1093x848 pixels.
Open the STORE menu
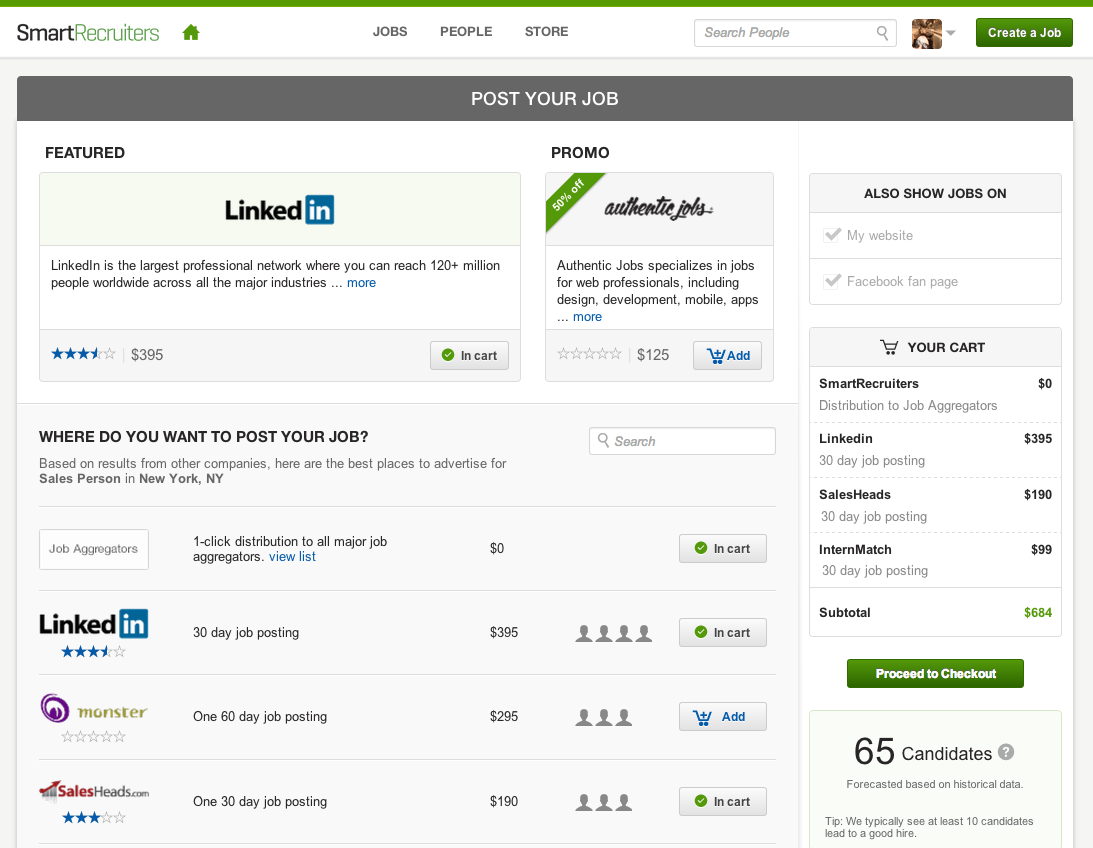pos(546,32)
